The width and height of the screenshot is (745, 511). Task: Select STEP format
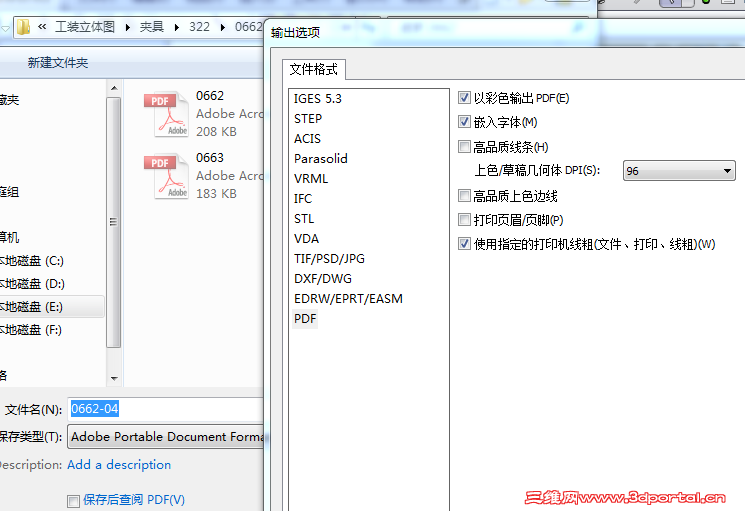pos(308,119)
